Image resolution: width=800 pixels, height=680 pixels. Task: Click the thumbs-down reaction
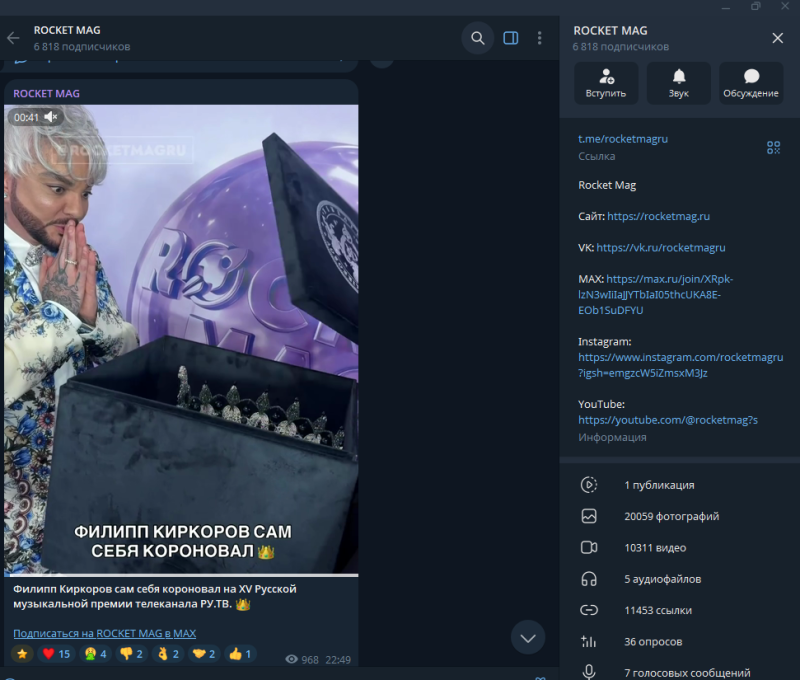[x=131, y=654]
